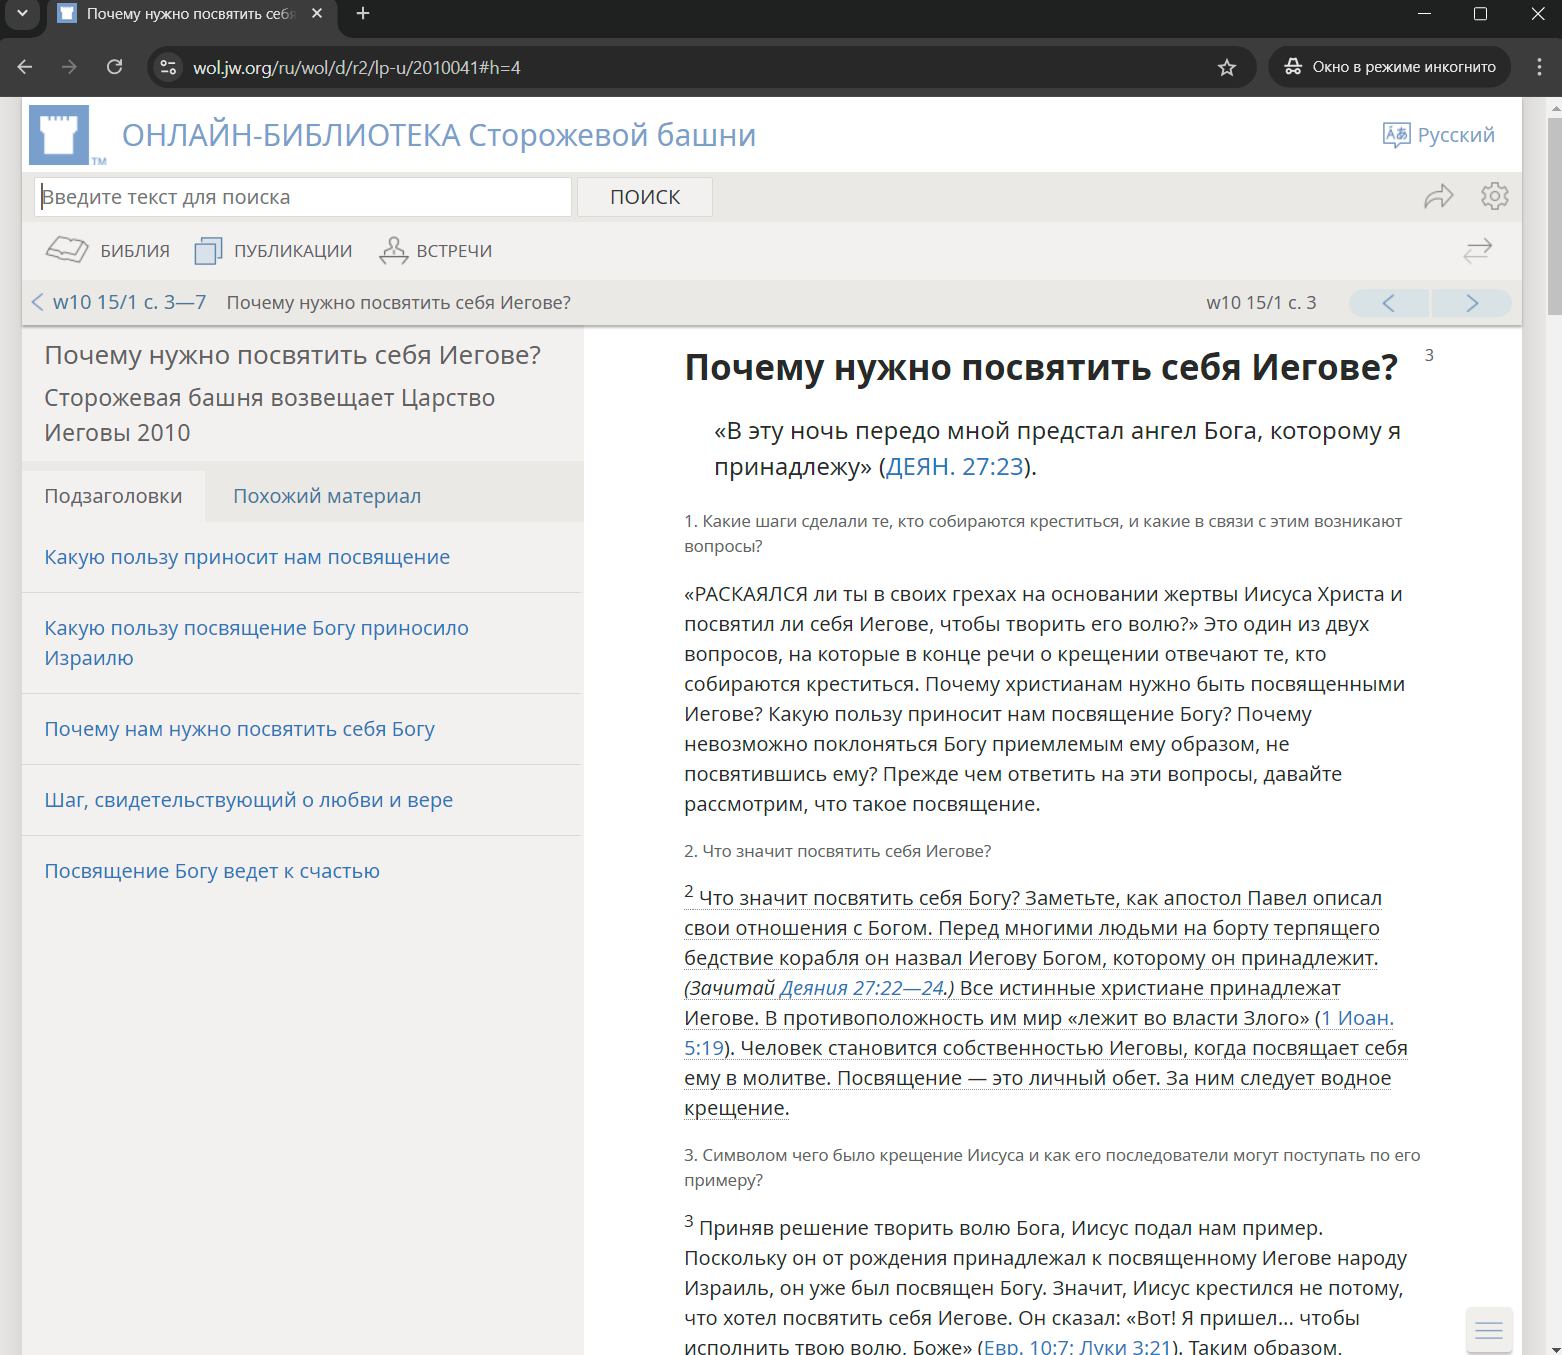
Task: Click the sync/parallel translation arrows icon
Action: tap(1477, 250)
